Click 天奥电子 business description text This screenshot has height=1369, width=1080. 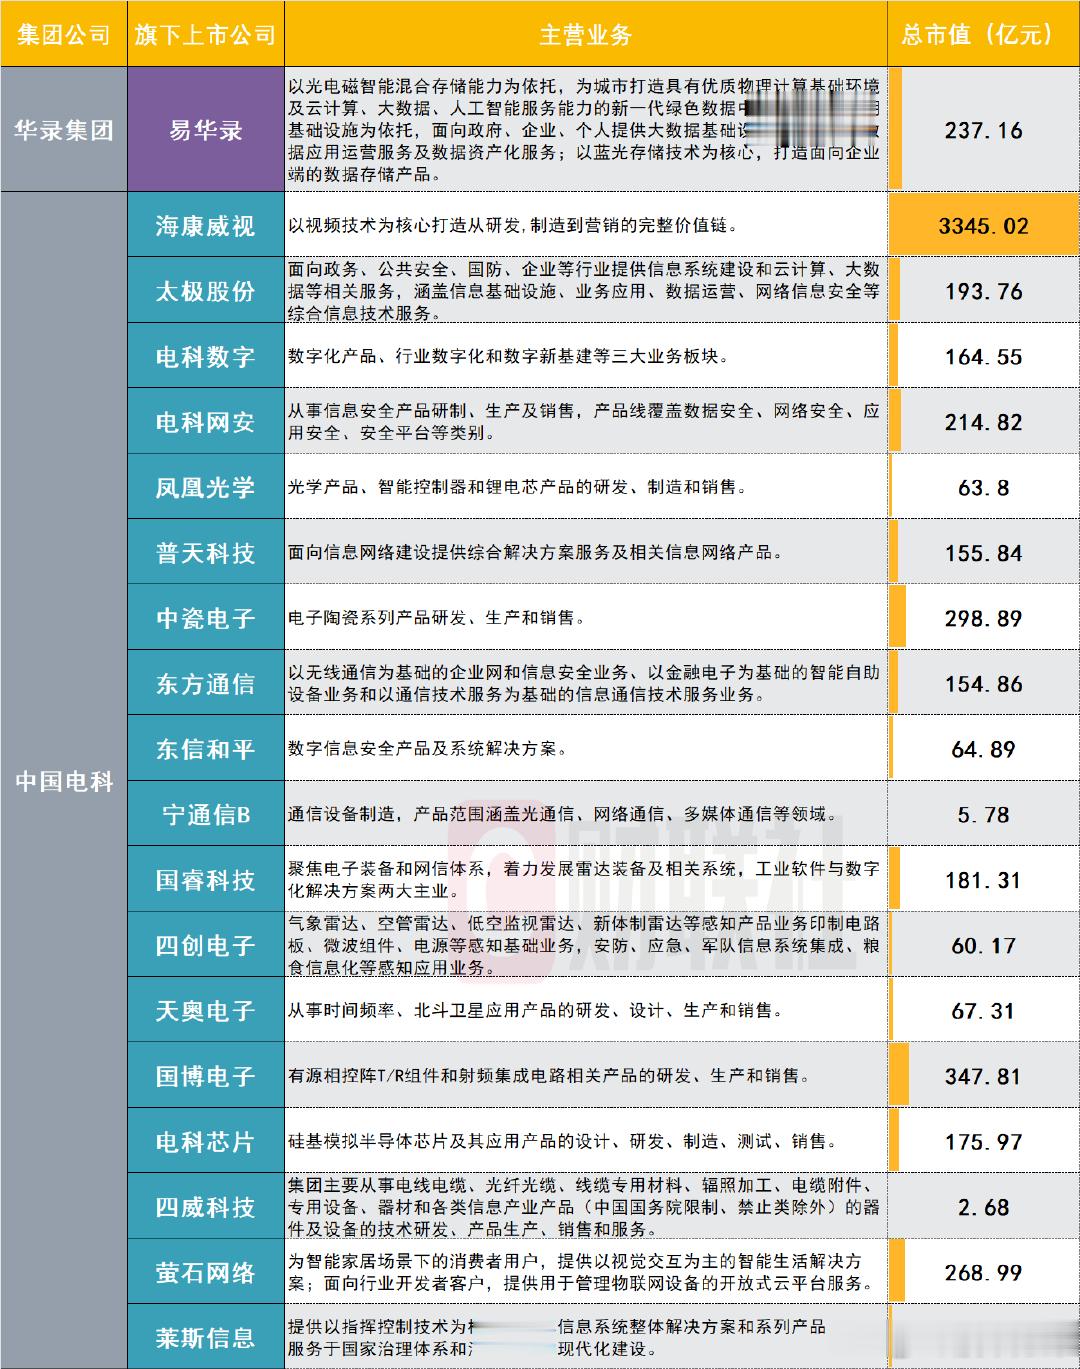pyautogui.click(x=536, y=1010)
